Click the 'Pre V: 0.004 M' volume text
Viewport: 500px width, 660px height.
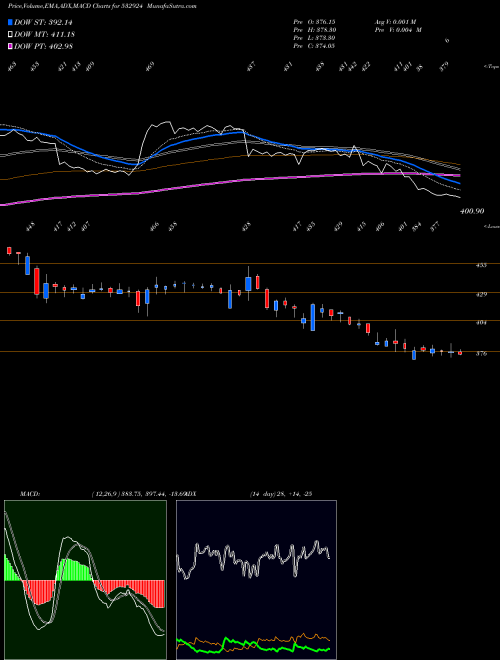coord(398,30)
